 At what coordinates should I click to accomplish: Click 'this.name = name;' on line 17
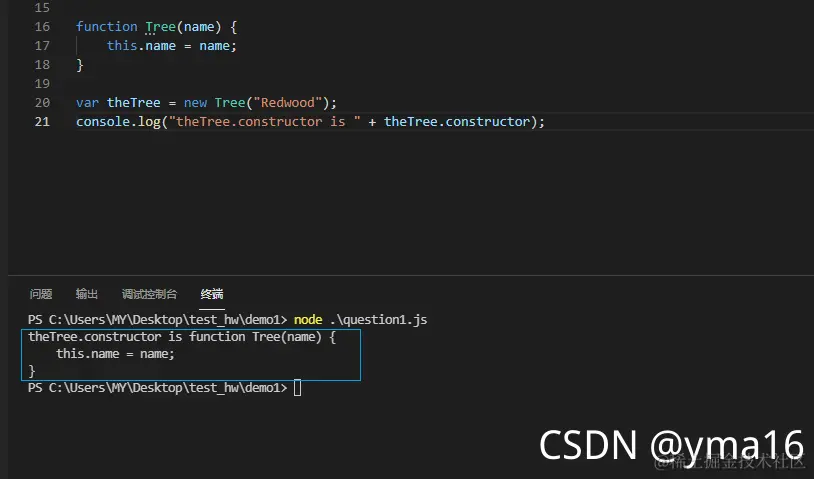click(172, 46)
